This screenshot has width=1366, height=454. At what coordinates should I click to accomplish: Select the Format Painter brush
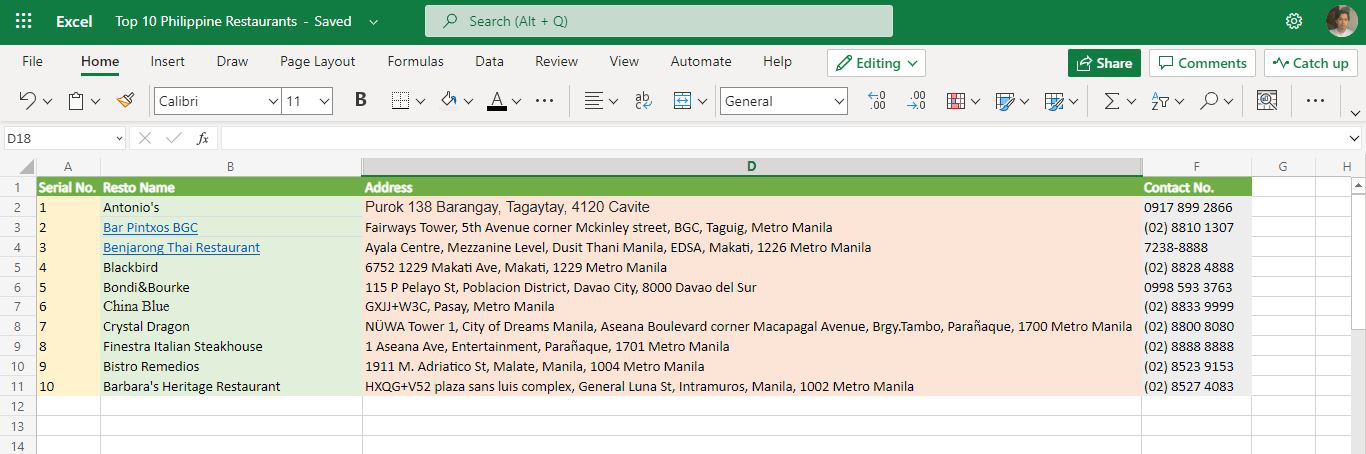coord(125,101)
